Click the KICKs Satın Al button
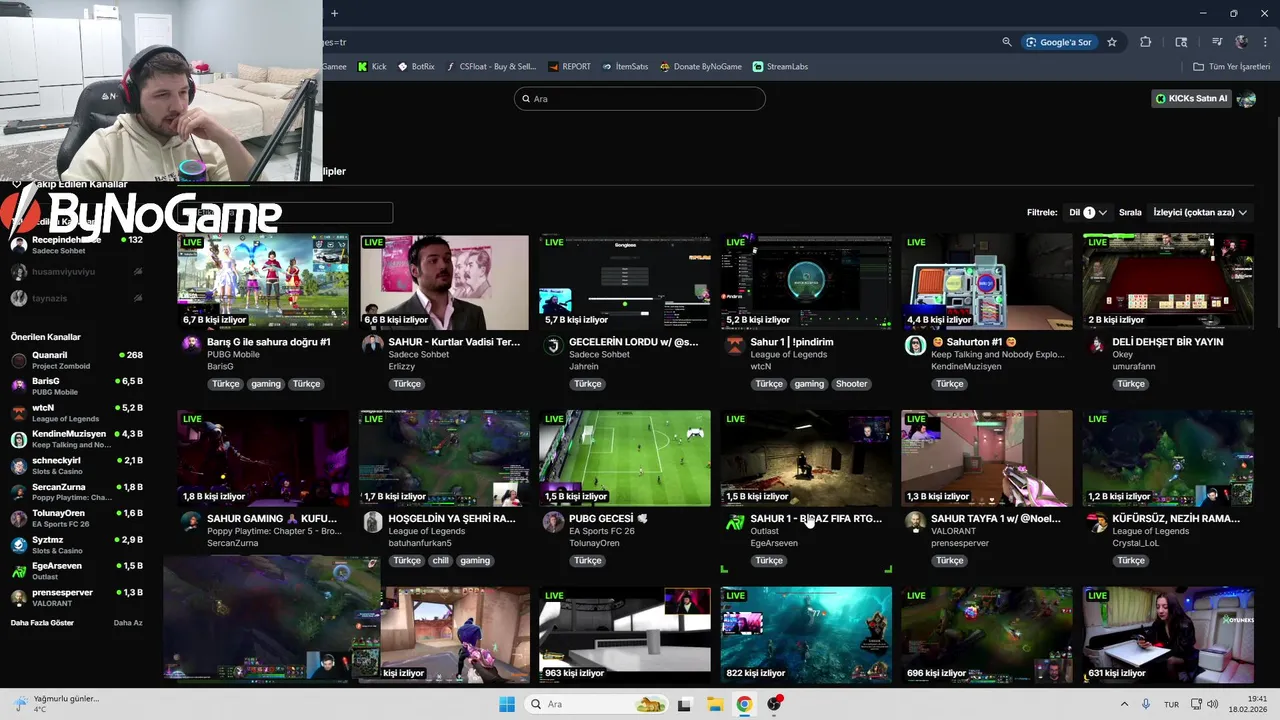The height and width of the screenshot is (720, 1280). [x=1191, y=98]
